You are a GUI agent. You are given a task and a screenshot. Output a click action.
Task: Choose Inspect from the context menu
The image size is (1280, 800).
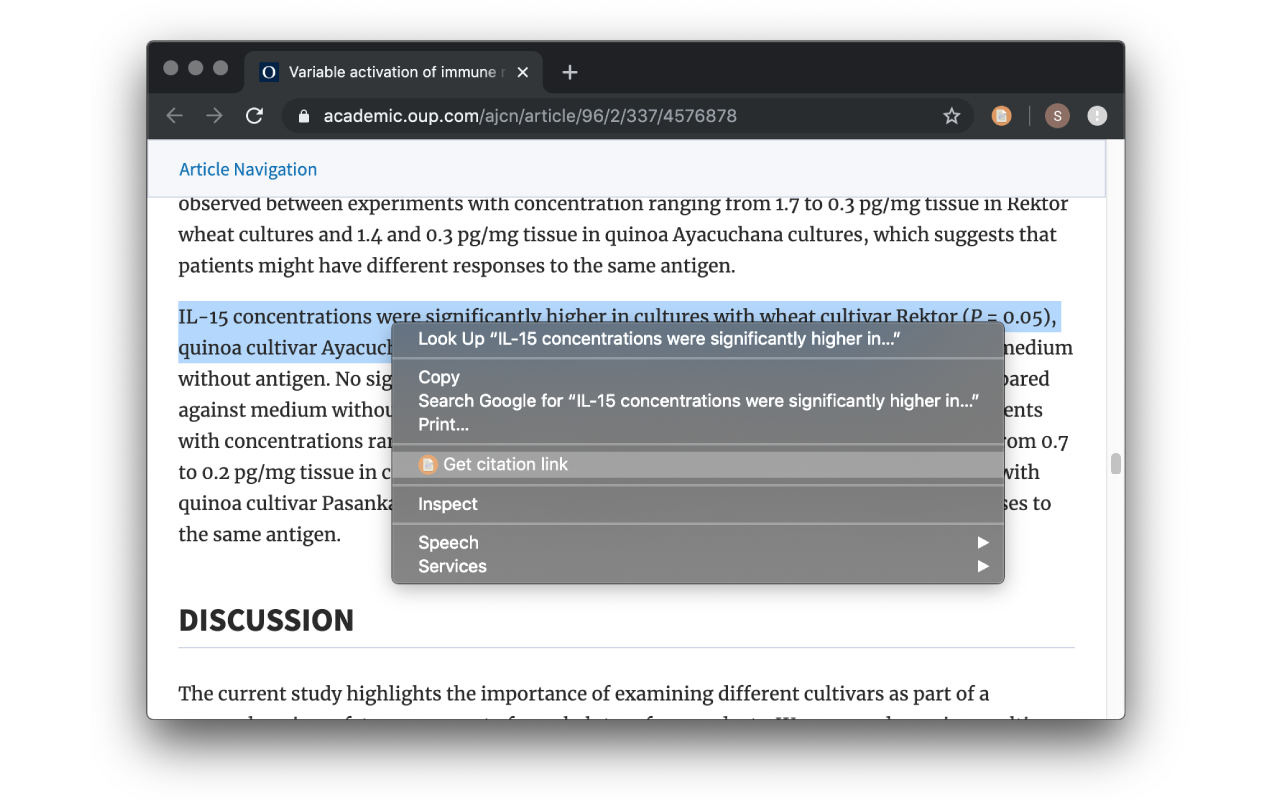698,504
